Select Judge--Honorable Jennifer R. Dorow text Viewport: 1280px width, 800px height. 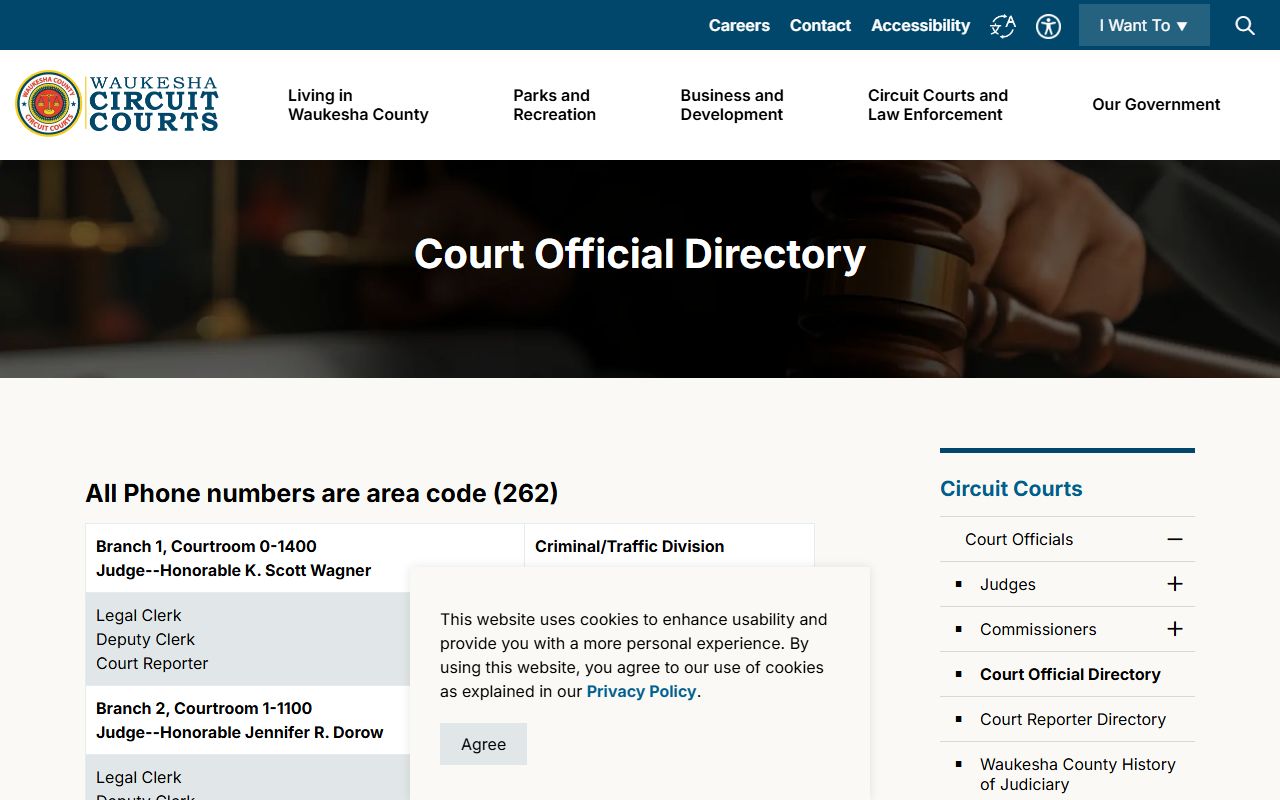[x=240, y=732]
